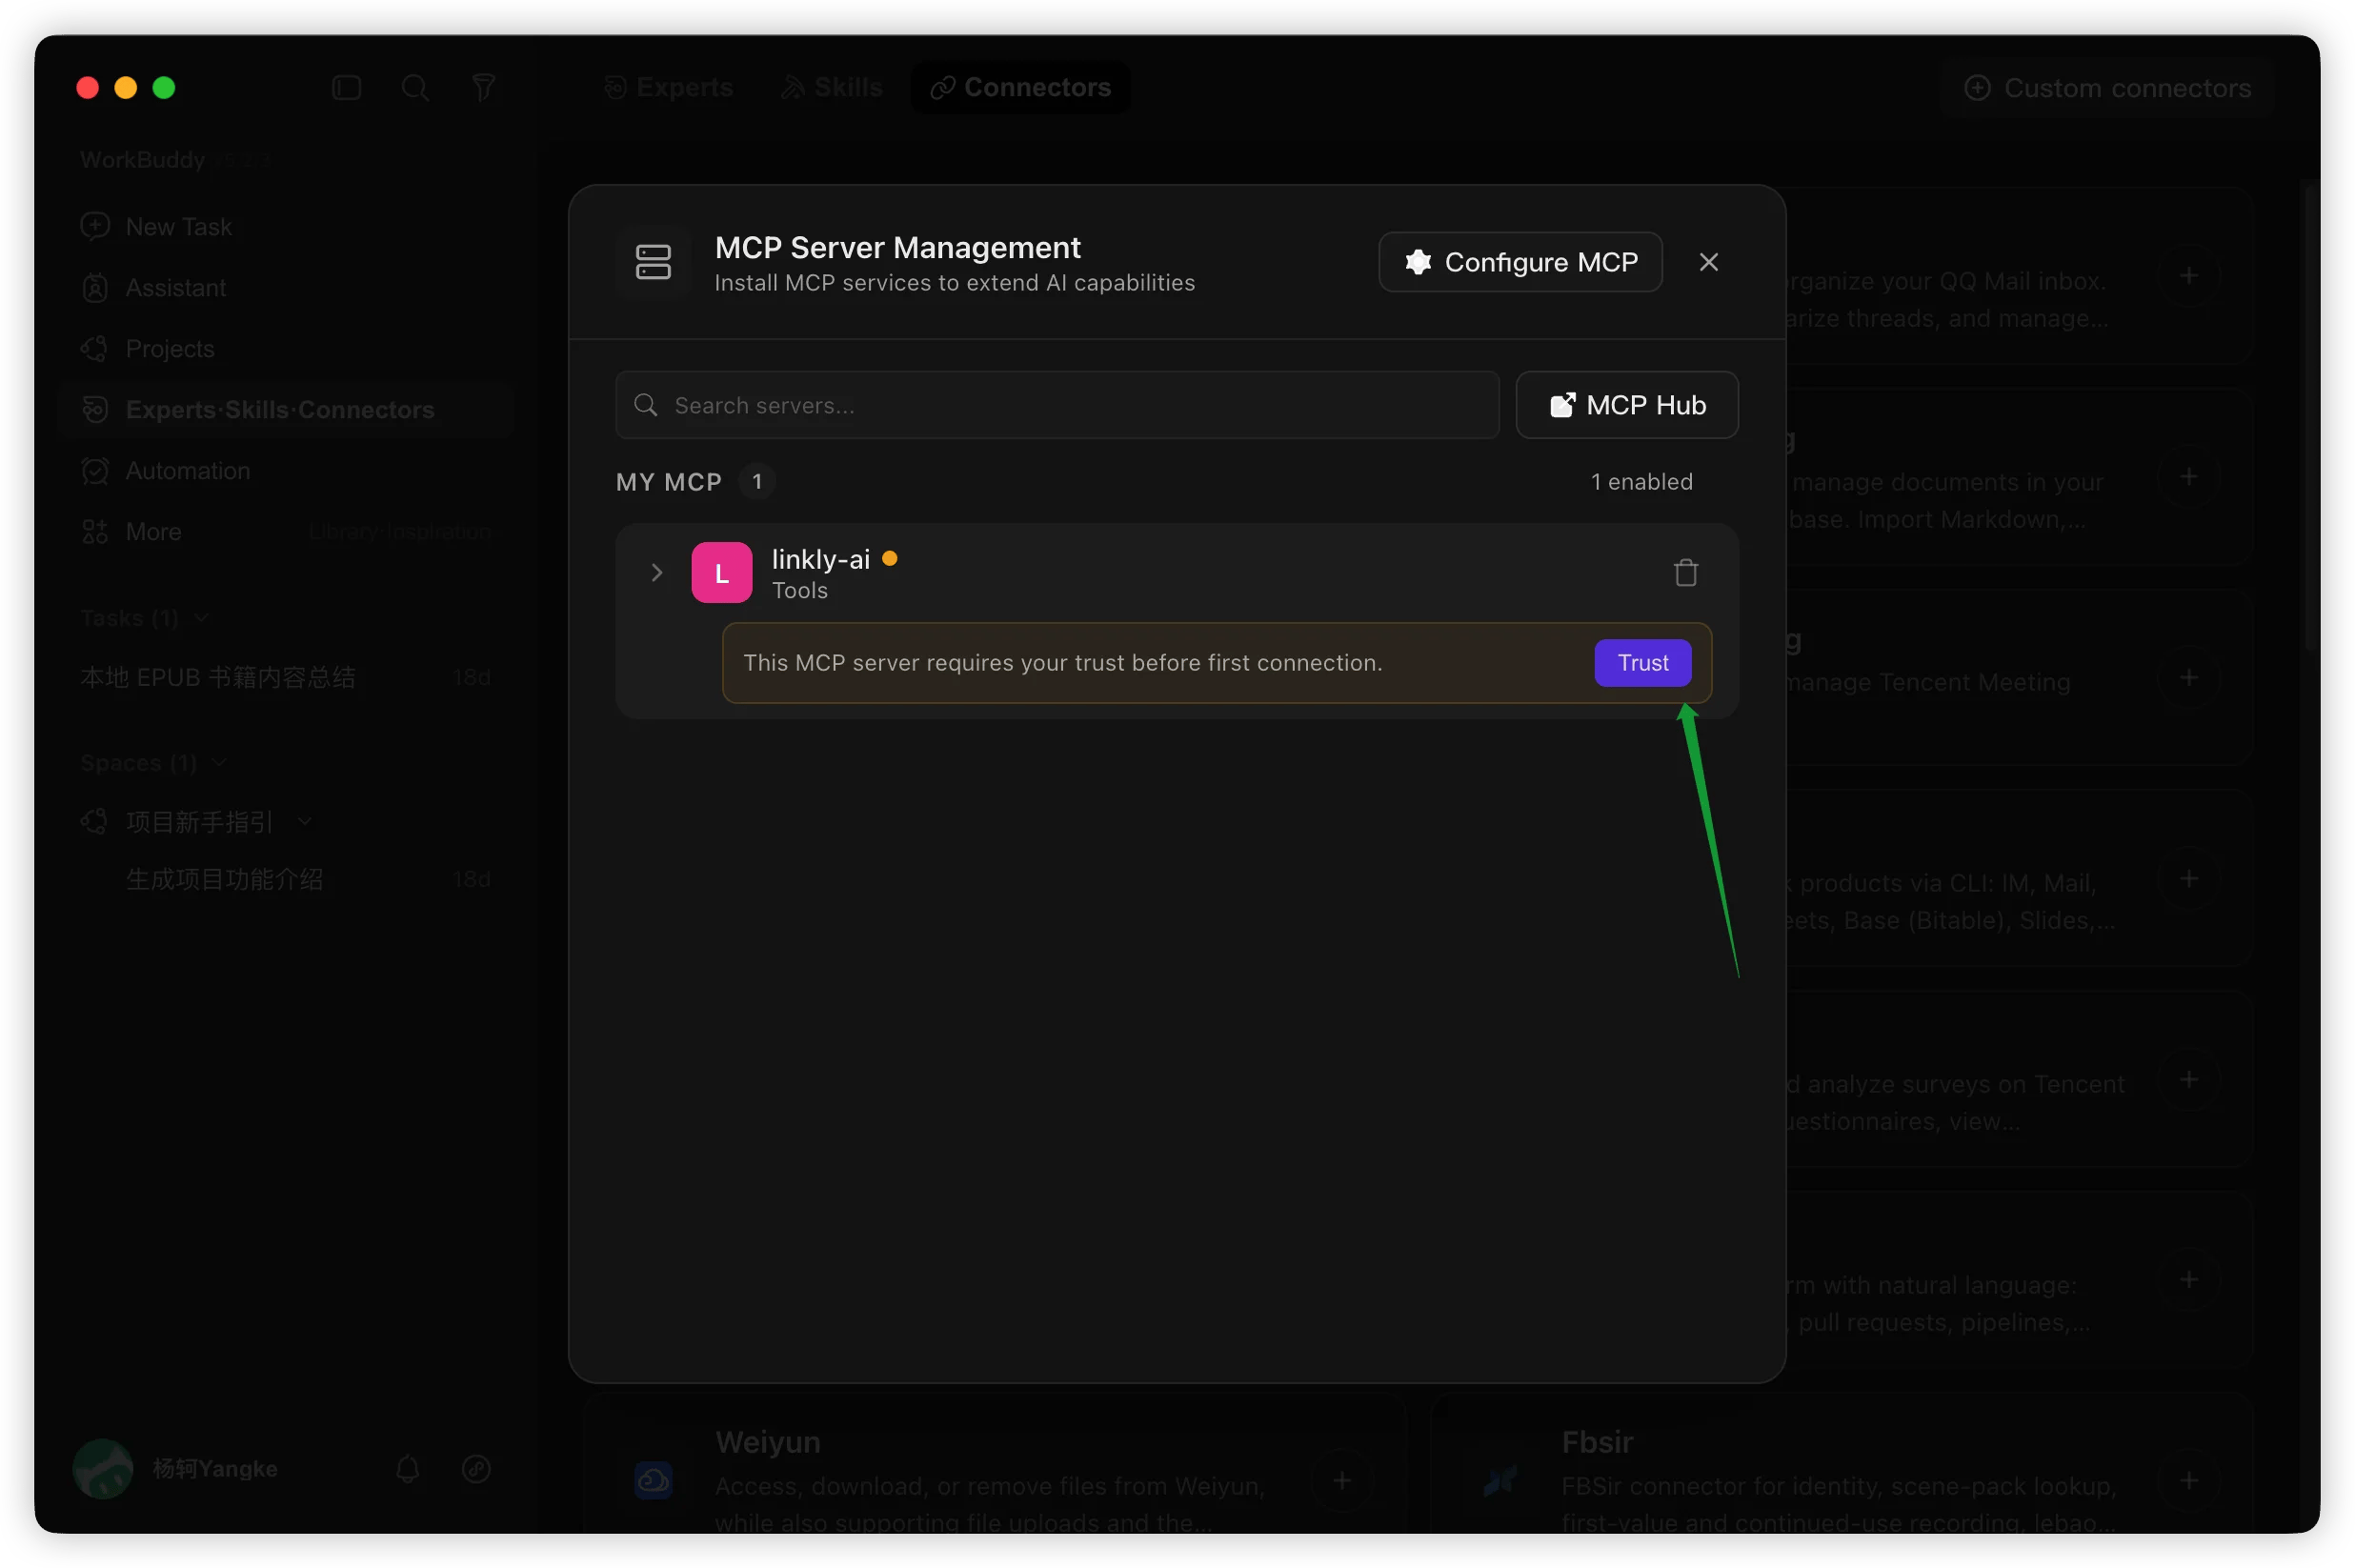Click the orange status dot beside linkly-ai
2355x1568 pixels.
889,558
